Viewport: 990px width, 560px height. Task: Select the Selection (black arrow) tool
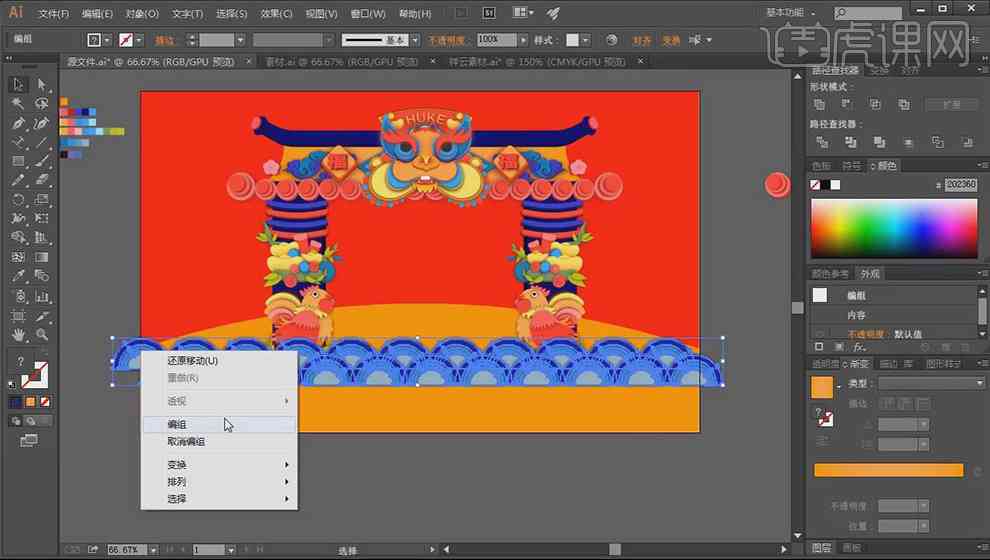pyautogui.click(x=18, y=84)
